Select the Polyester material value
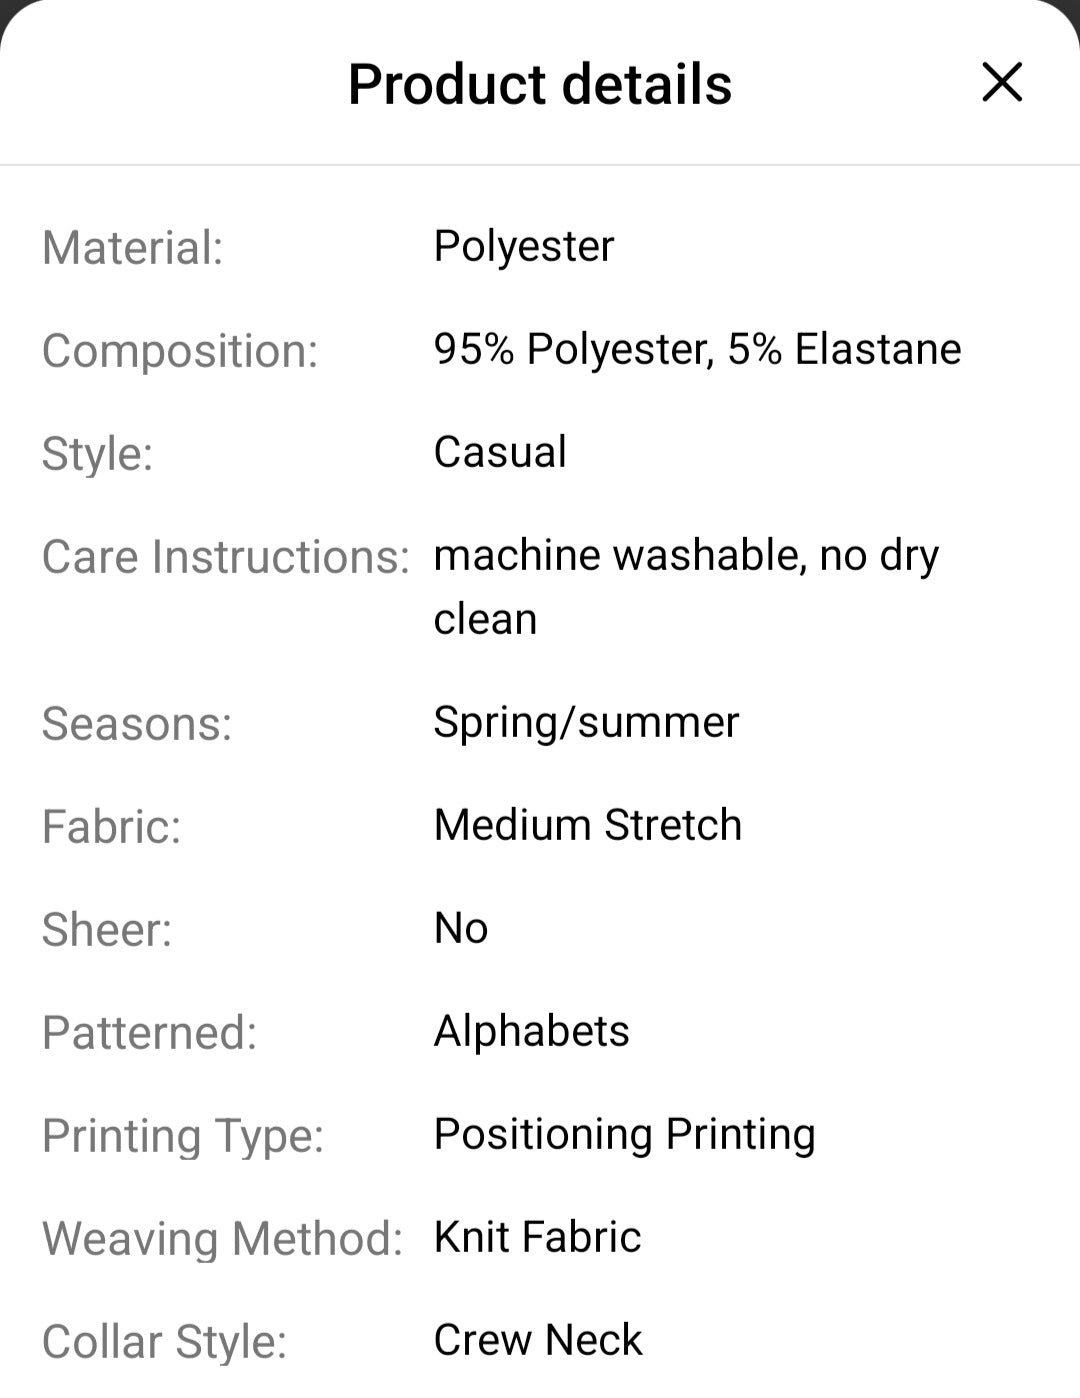 pos(524,246)
